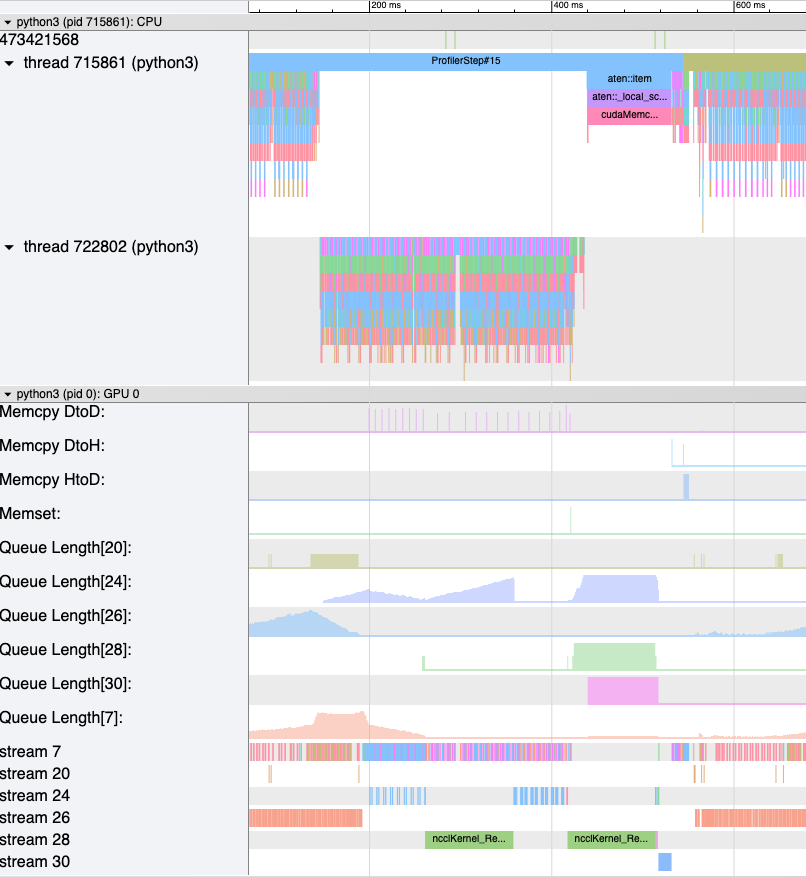Click the green Queue Length[28] counter region
The height and width of the screenshot is (877, 806).
(x=615, y=653)
